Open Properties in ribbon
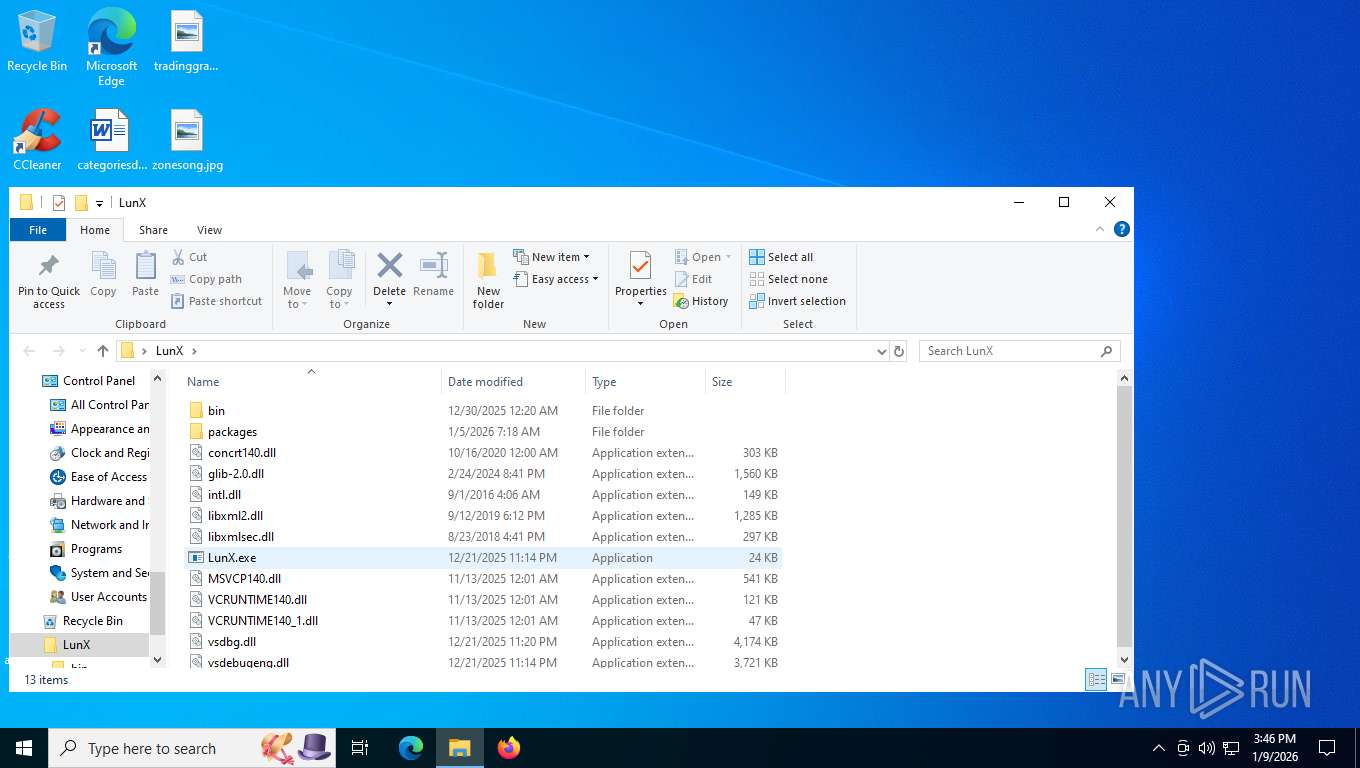The height and width of the screenshot is (768, 1360). click(640, 278)
